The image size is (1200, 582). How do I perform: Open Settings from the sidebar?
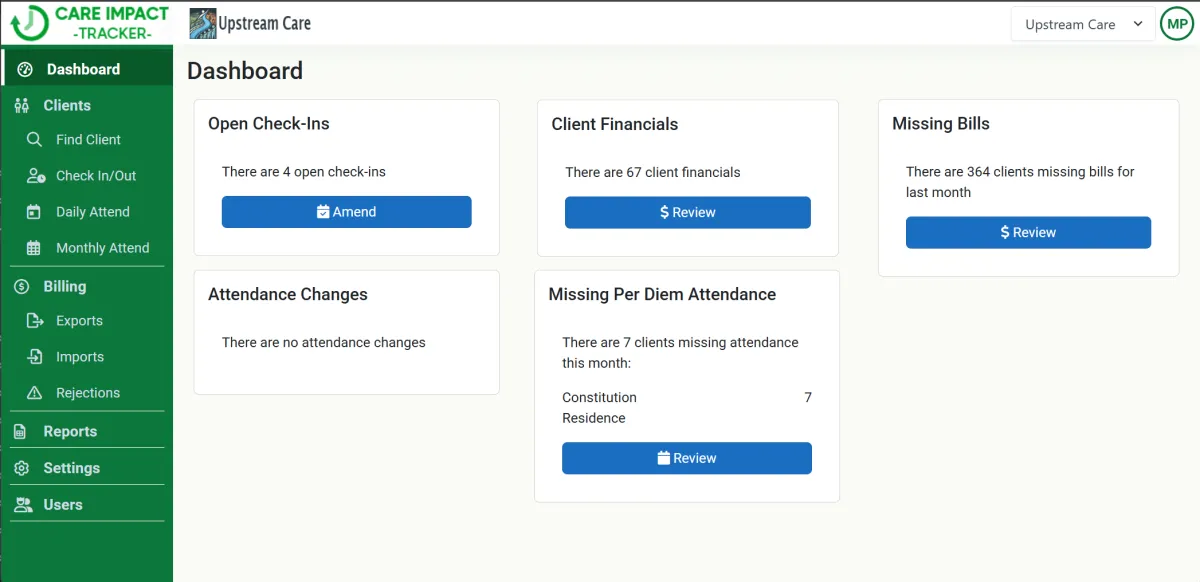tap(71, 468)
